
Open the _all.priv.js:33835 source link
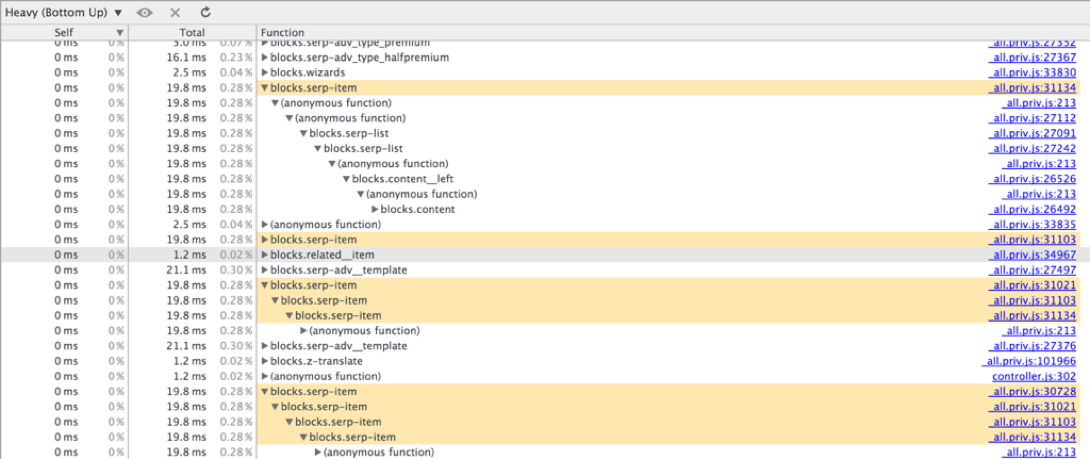[x=1032, y=225]
